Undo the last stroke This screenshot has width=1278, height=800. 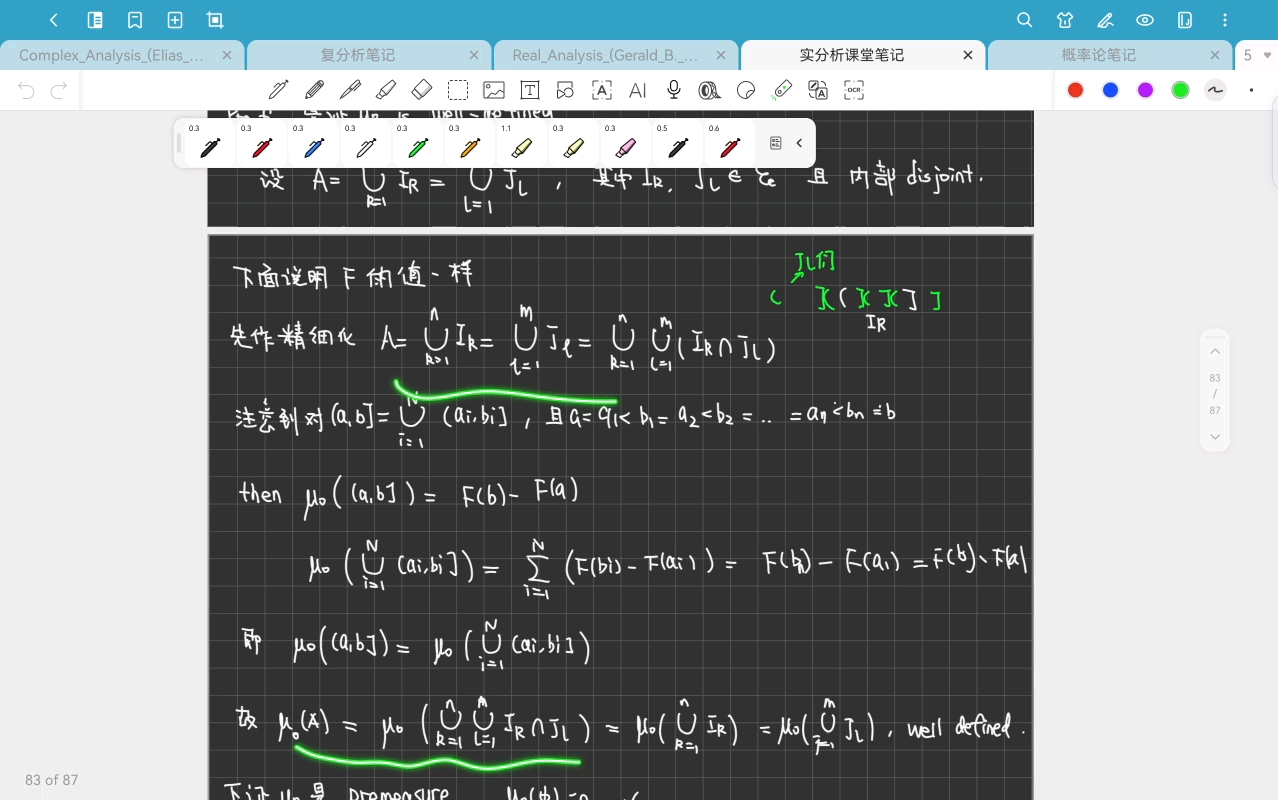click(x=26, y=91)
